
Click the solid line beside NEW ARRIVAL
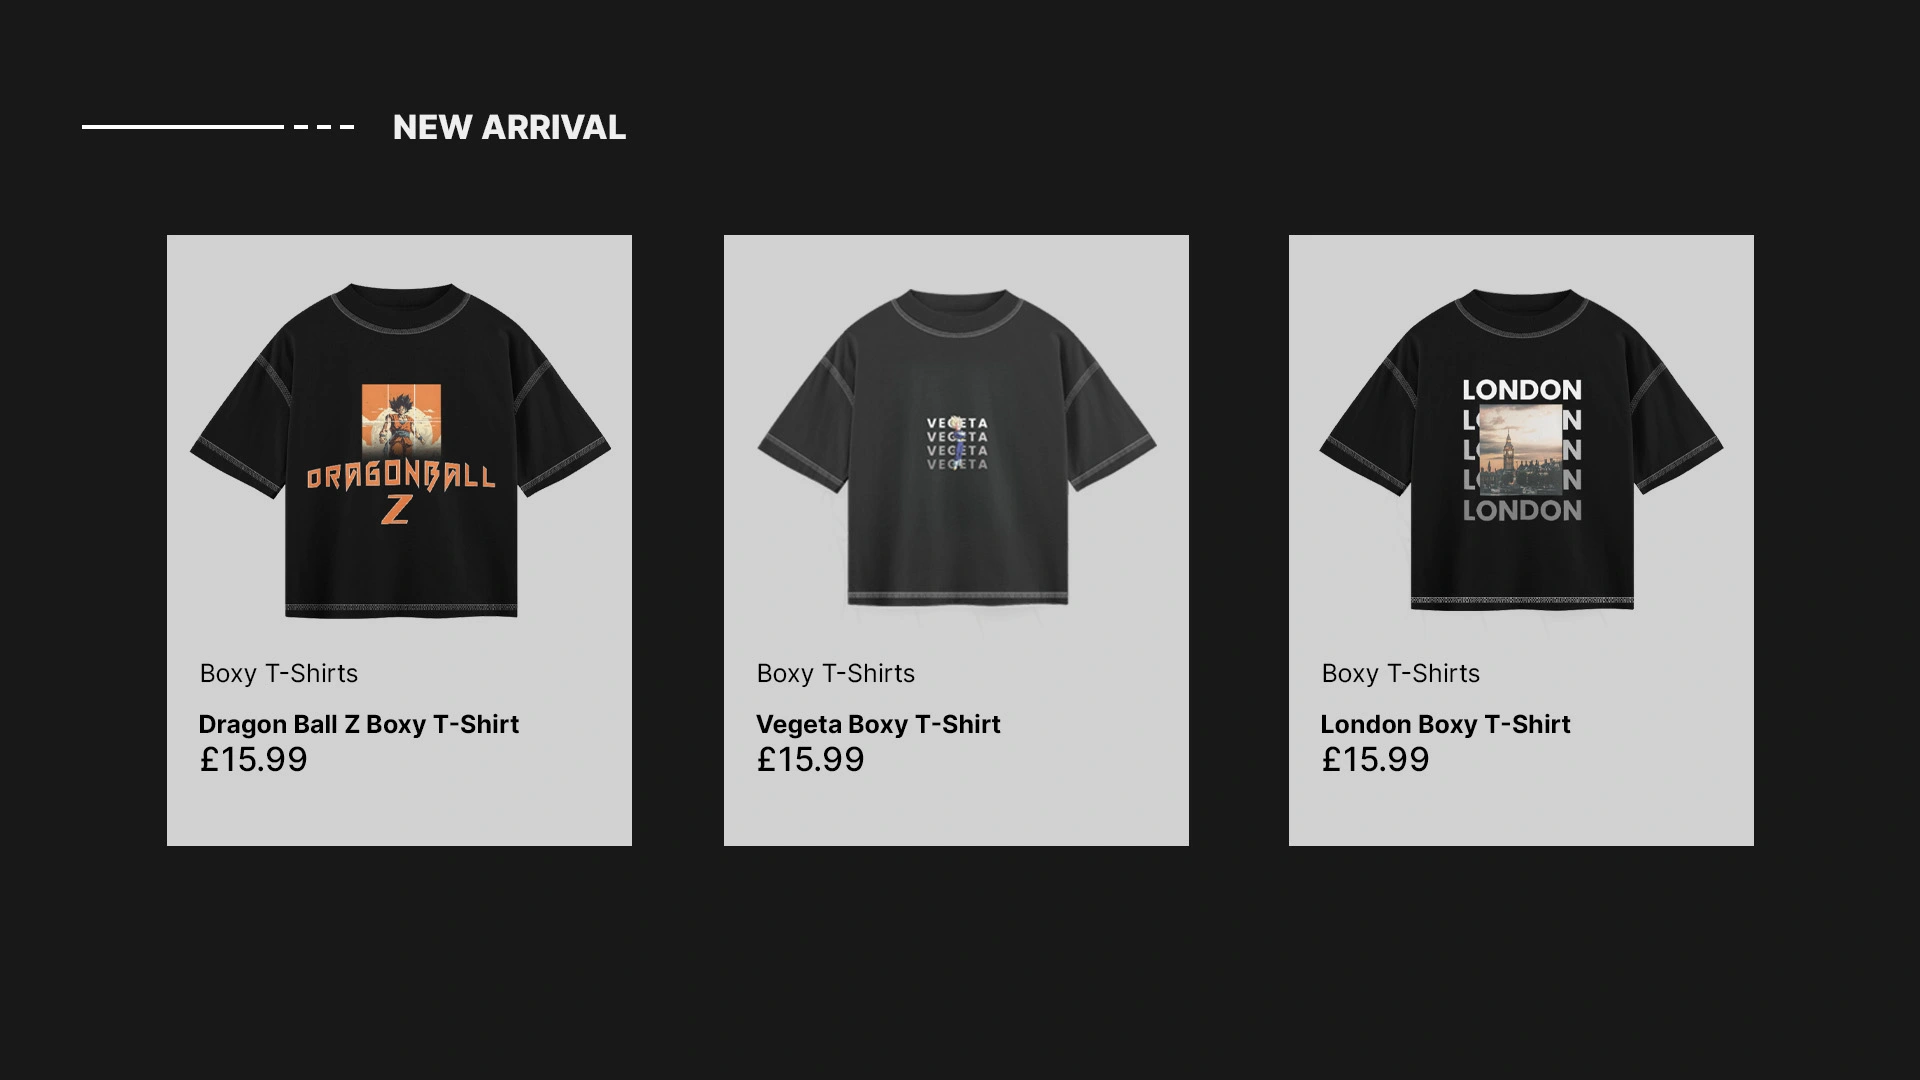183,127
